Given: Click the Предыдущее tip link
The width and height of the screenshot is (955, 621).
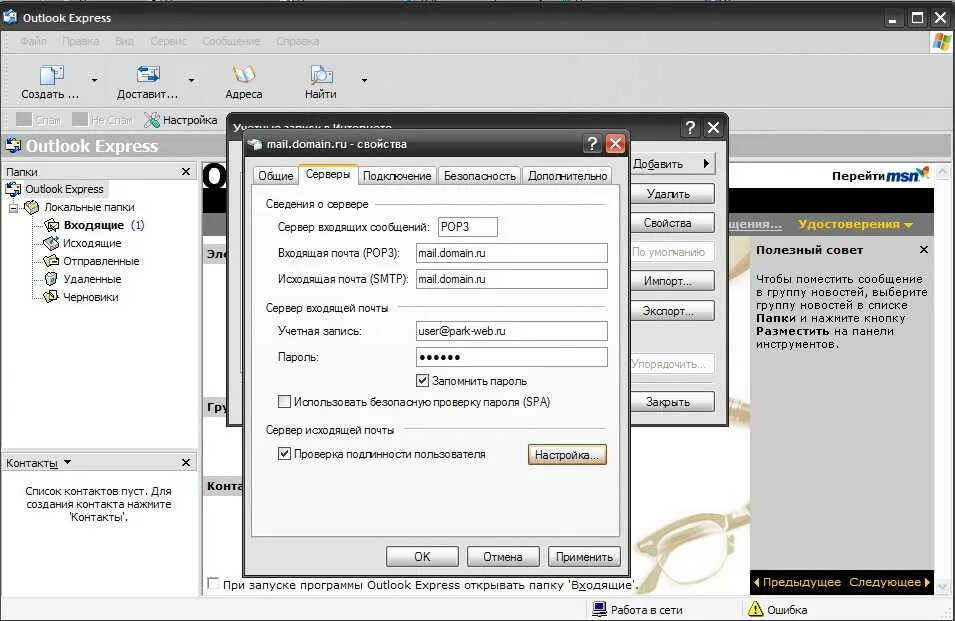Looking at the screenshot, I should [797, 582].
